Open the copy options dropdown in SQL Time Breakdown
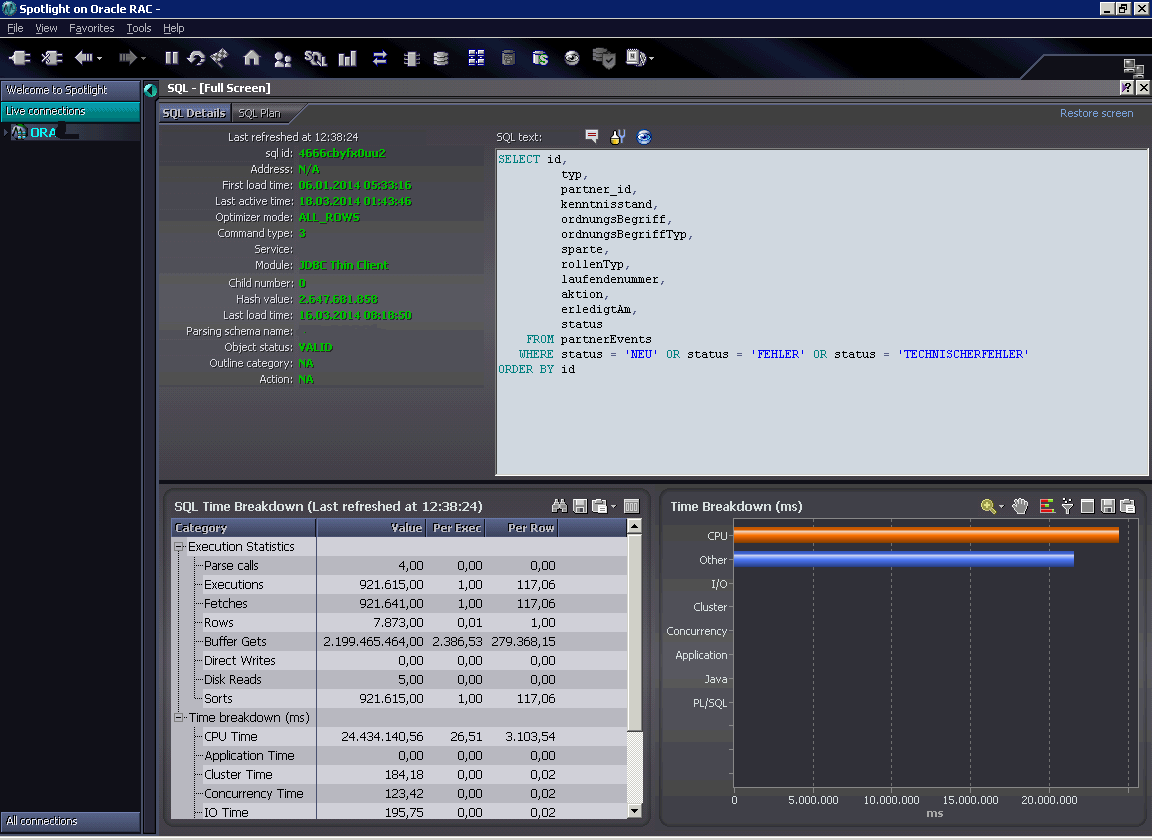This screenshot has height=840, width=1152. [613, 506]
